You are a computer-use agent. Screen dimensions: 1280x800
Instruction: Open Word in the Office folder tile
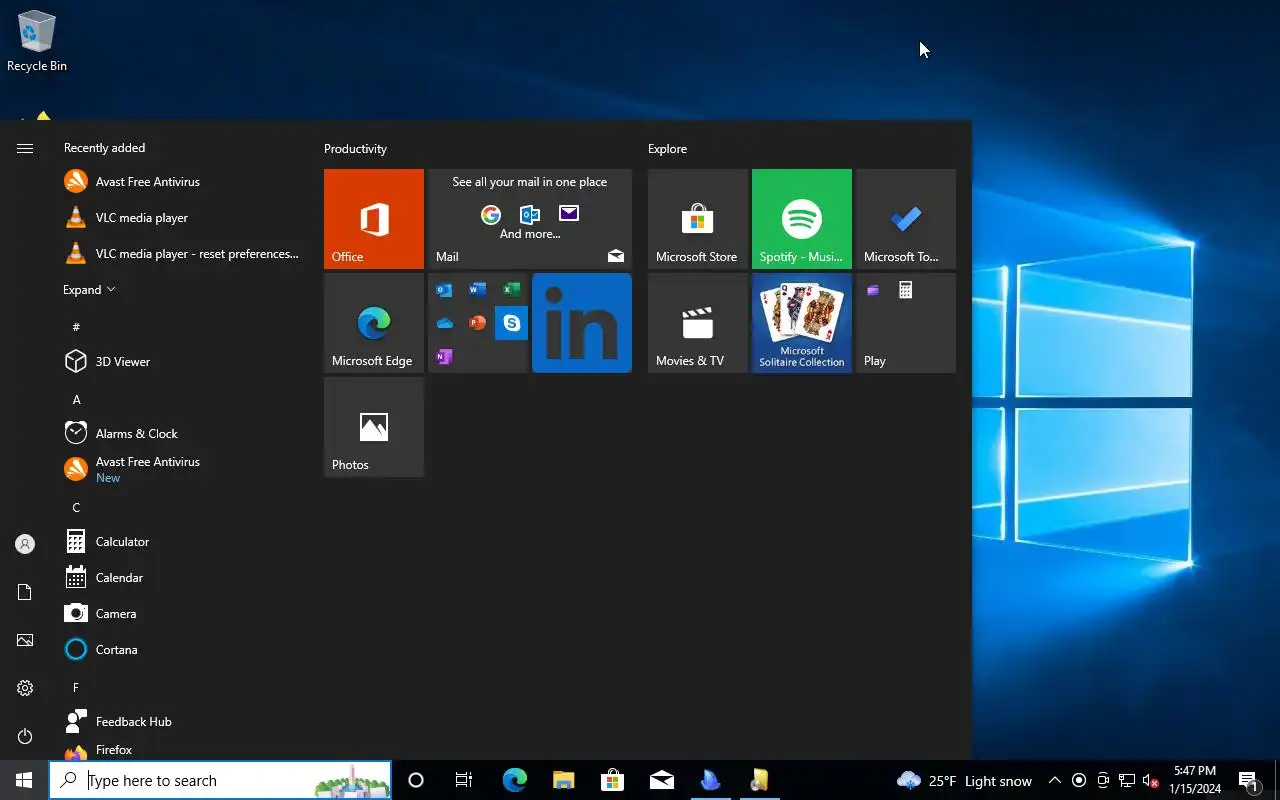click(x=478, y=290)
